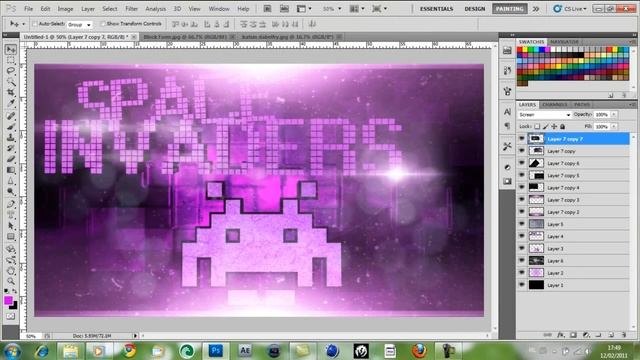This screenshot has width=640, height=360.
Task: Toggle the lock all icon
Action: (x=562, y=127)
